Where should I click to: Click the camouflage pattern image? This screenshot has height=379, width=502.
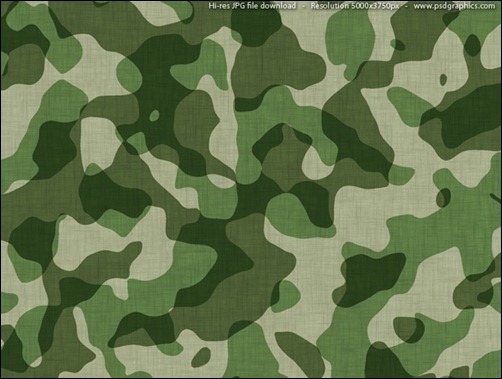pos(251,189)
